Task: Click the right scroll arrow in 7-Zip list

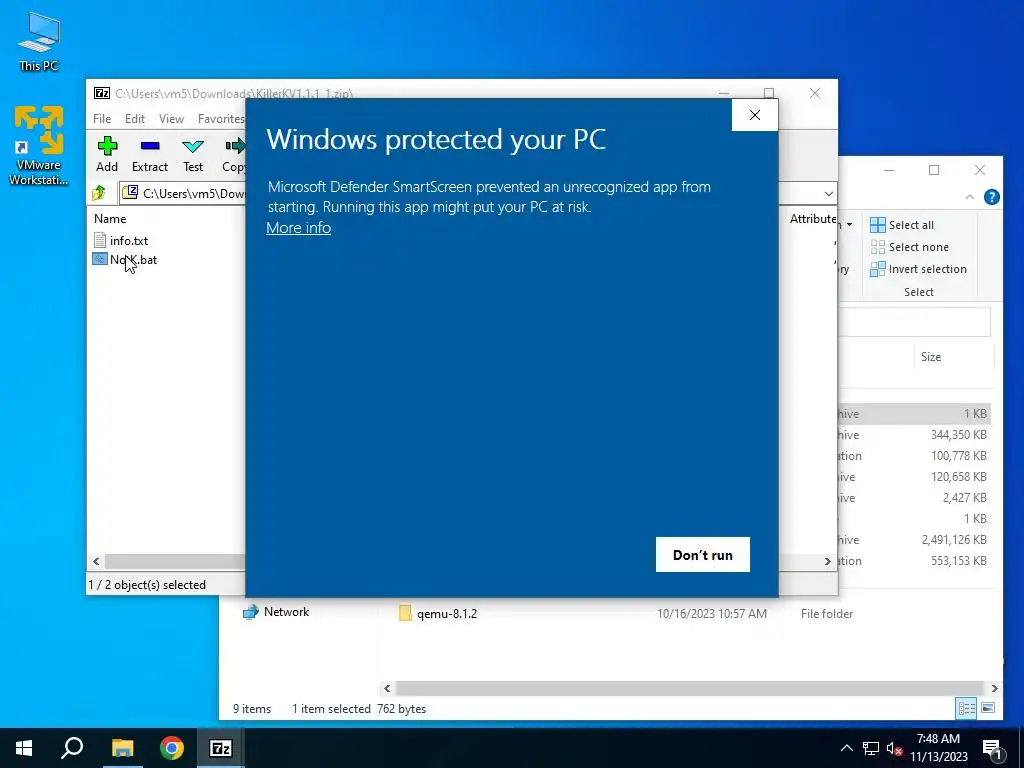Action: pyautogui.click(x=828, y=561)
